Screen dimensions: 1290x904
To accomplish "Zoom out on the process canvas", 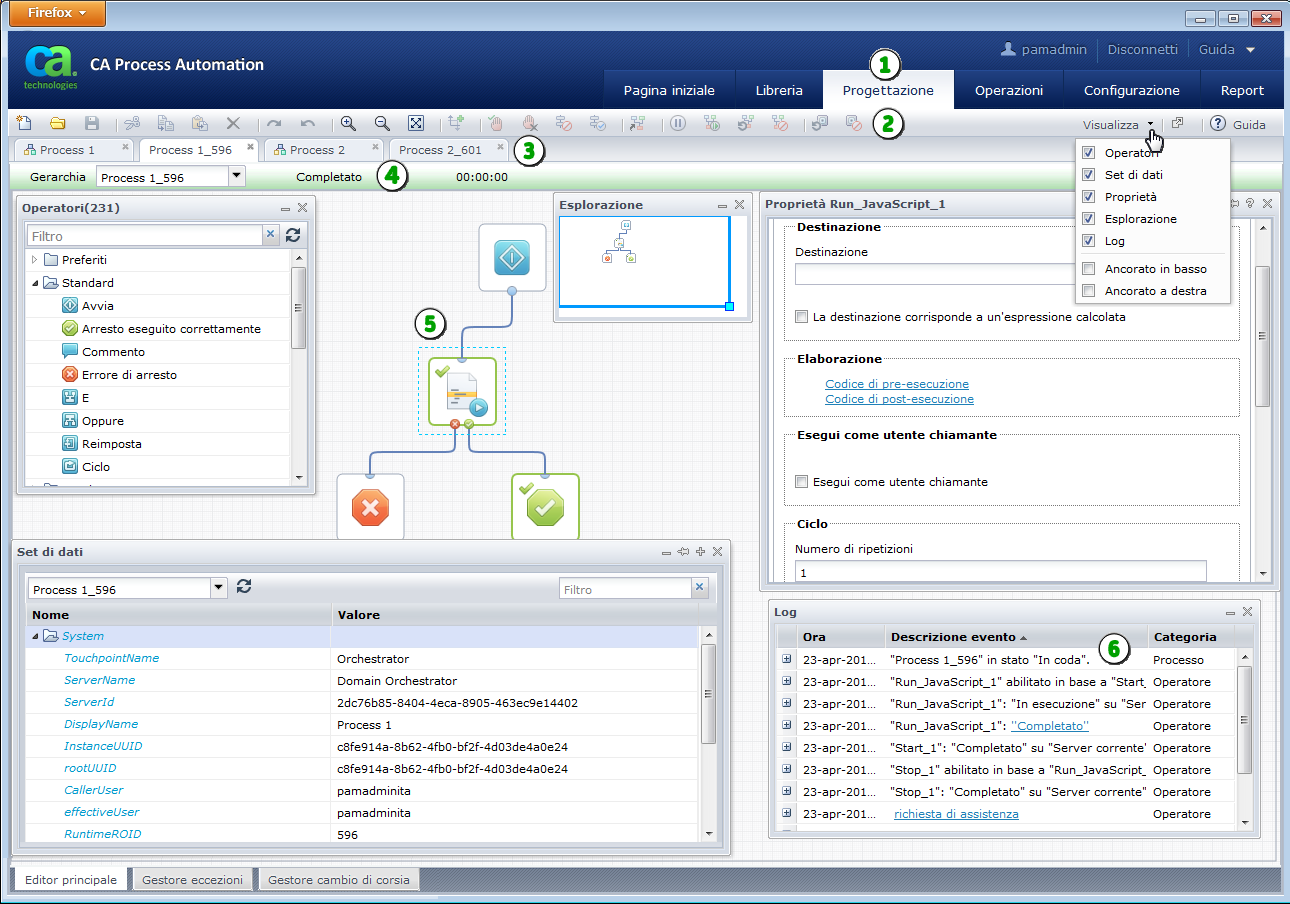I will coord(382,124).
